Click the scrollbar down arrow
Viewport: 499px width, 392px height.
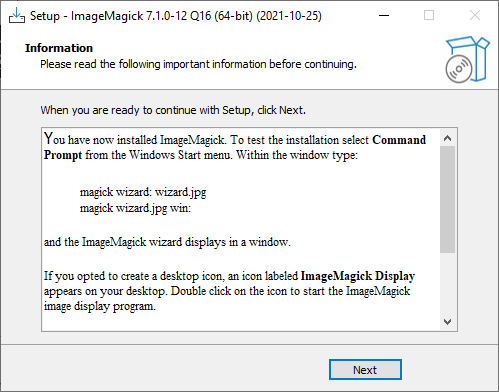coord(447,322)
